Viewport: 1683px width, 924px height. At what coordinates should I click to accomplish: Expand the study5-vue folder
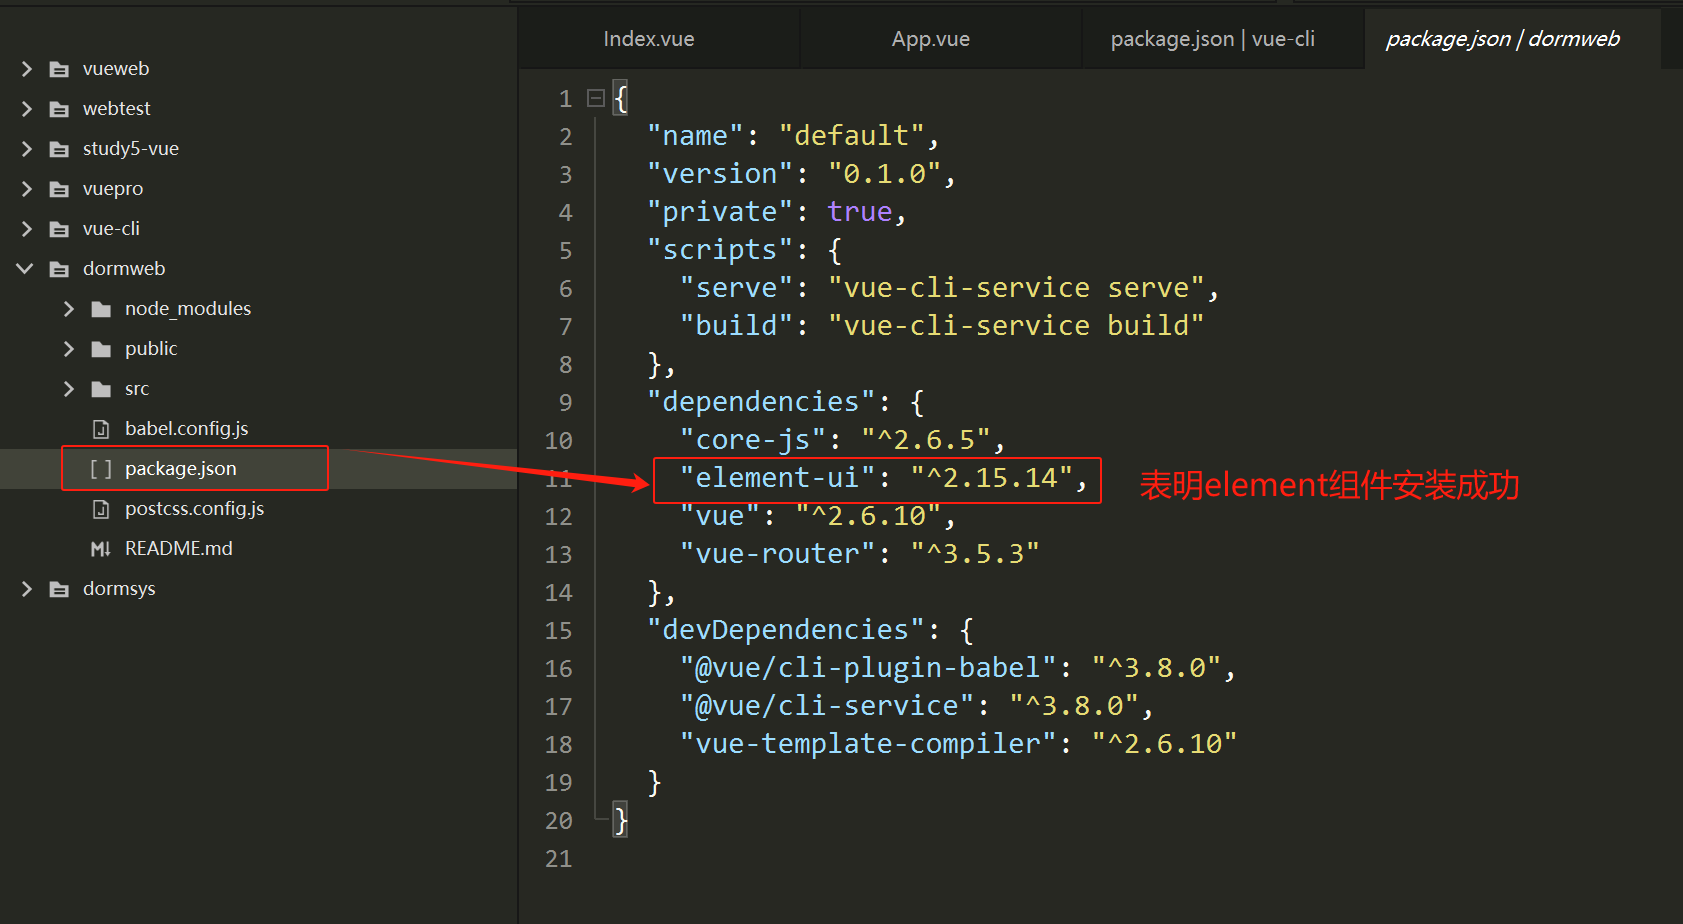pos(25,148)
